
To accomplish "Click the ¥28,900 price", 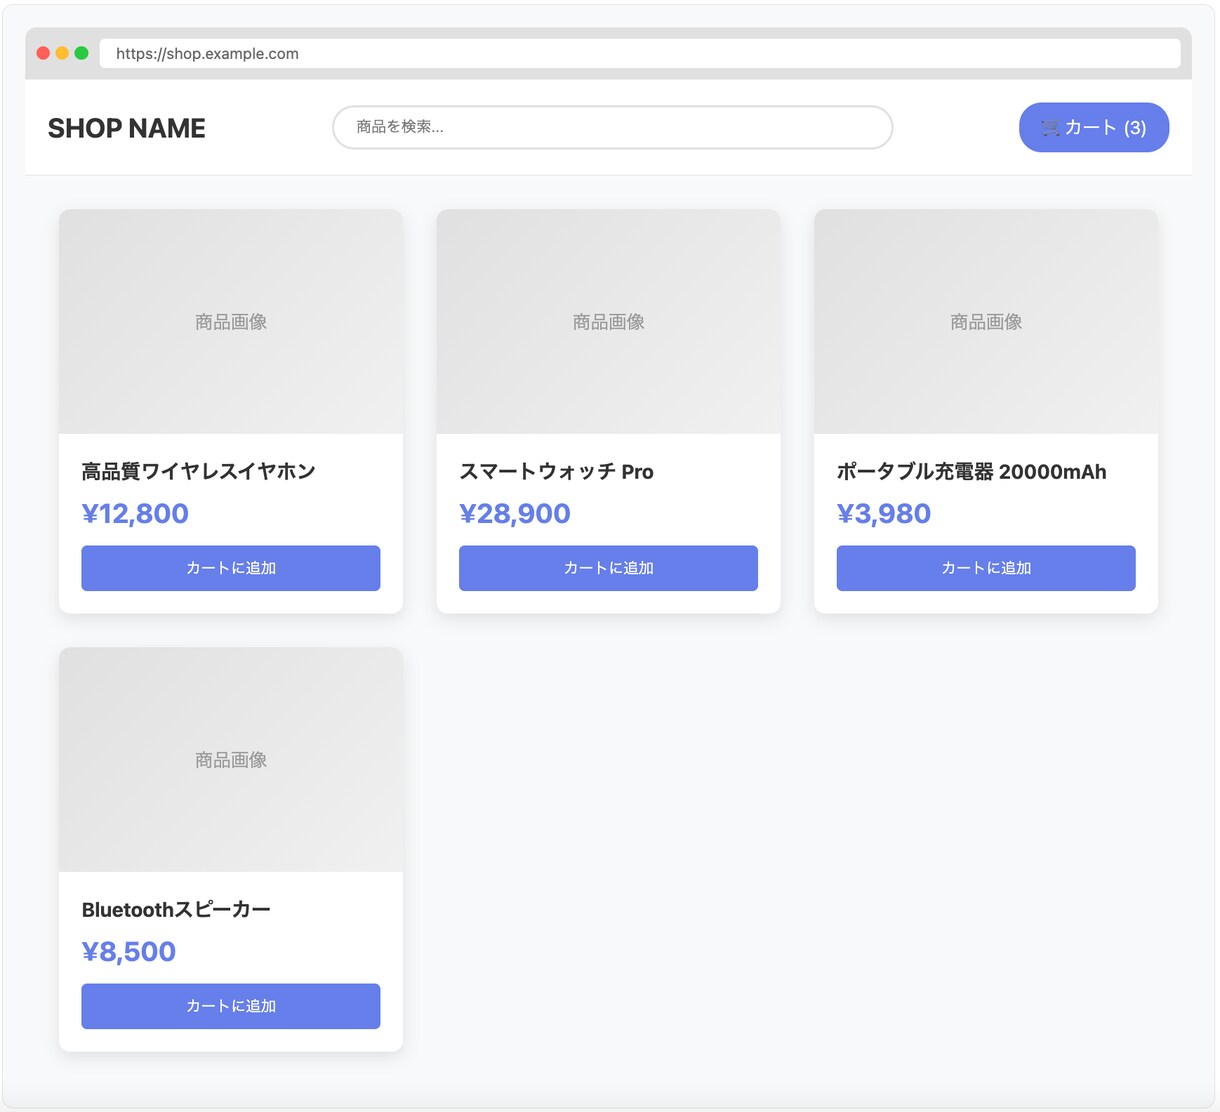I will [515, 513].
